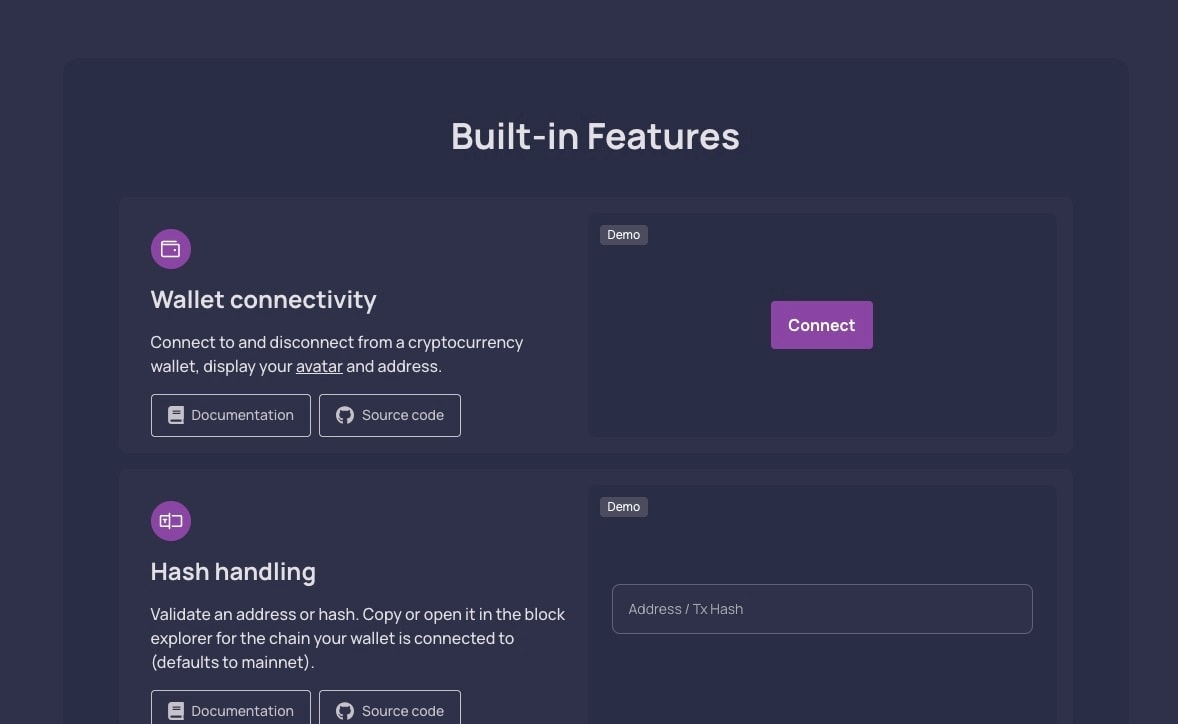
Task: Click the Demo badge in the Hash handling panel
Action: (623, 506)
